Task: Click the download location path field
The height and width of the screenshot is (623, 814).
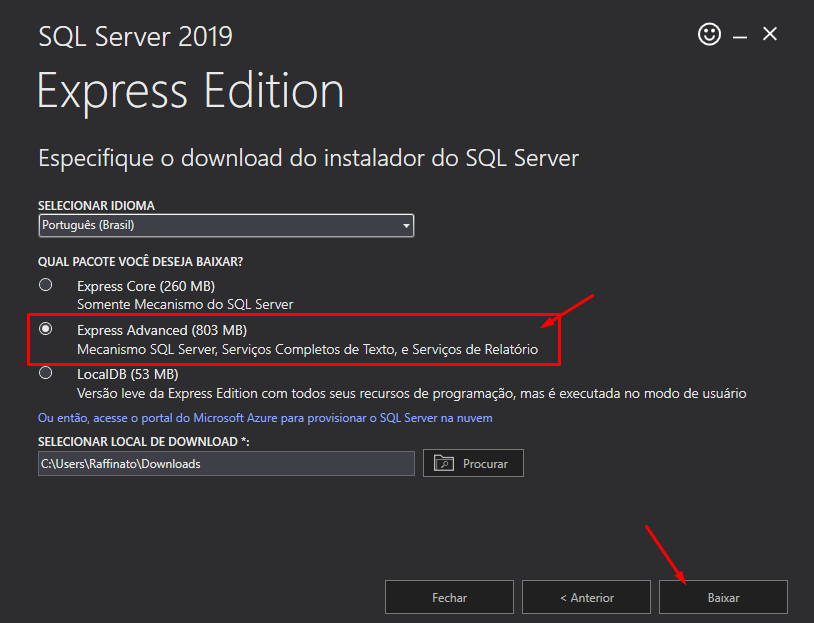Action: [226, 464]
